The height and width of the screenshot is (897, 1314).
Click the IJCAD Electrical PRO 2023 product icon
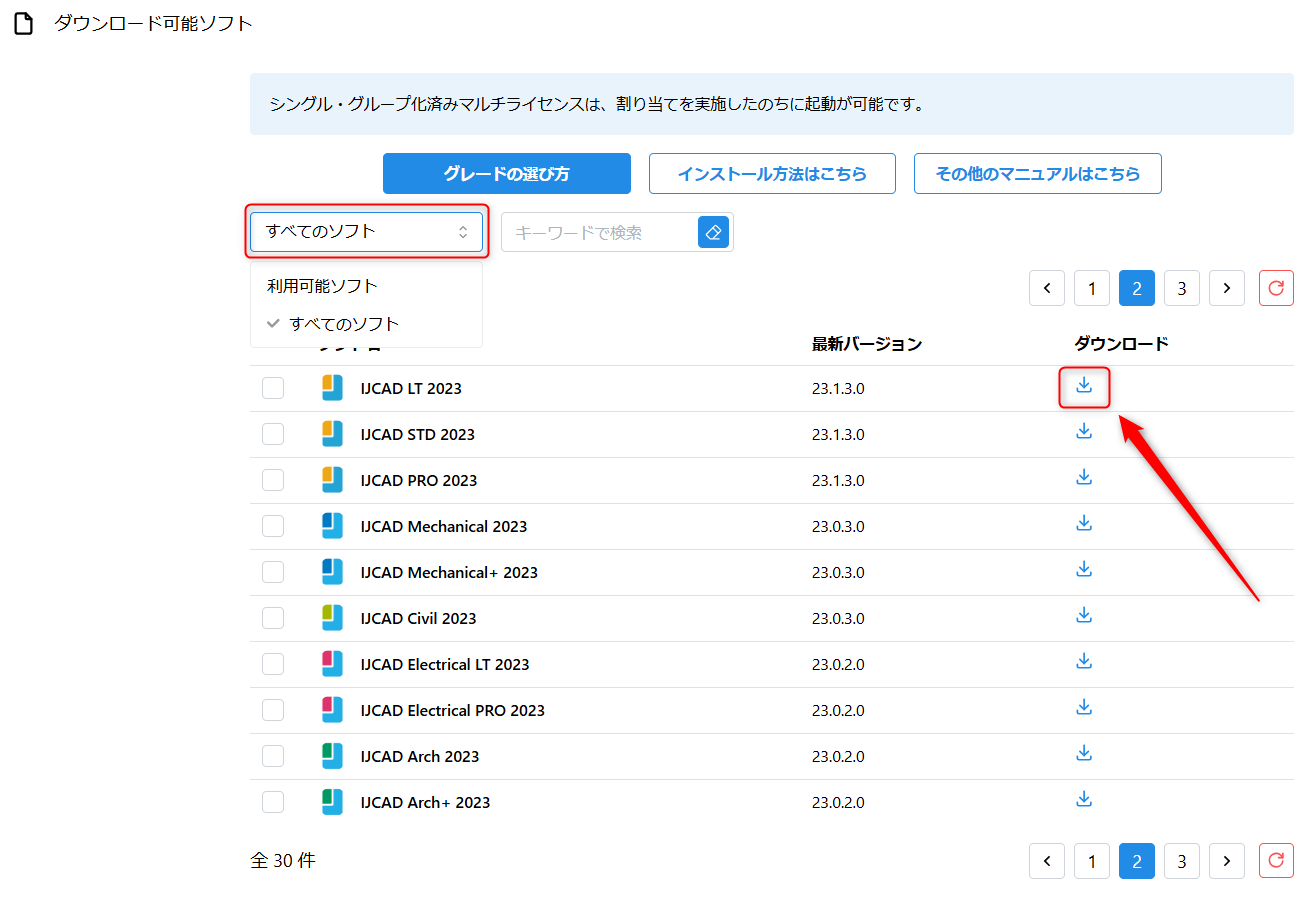332,710
